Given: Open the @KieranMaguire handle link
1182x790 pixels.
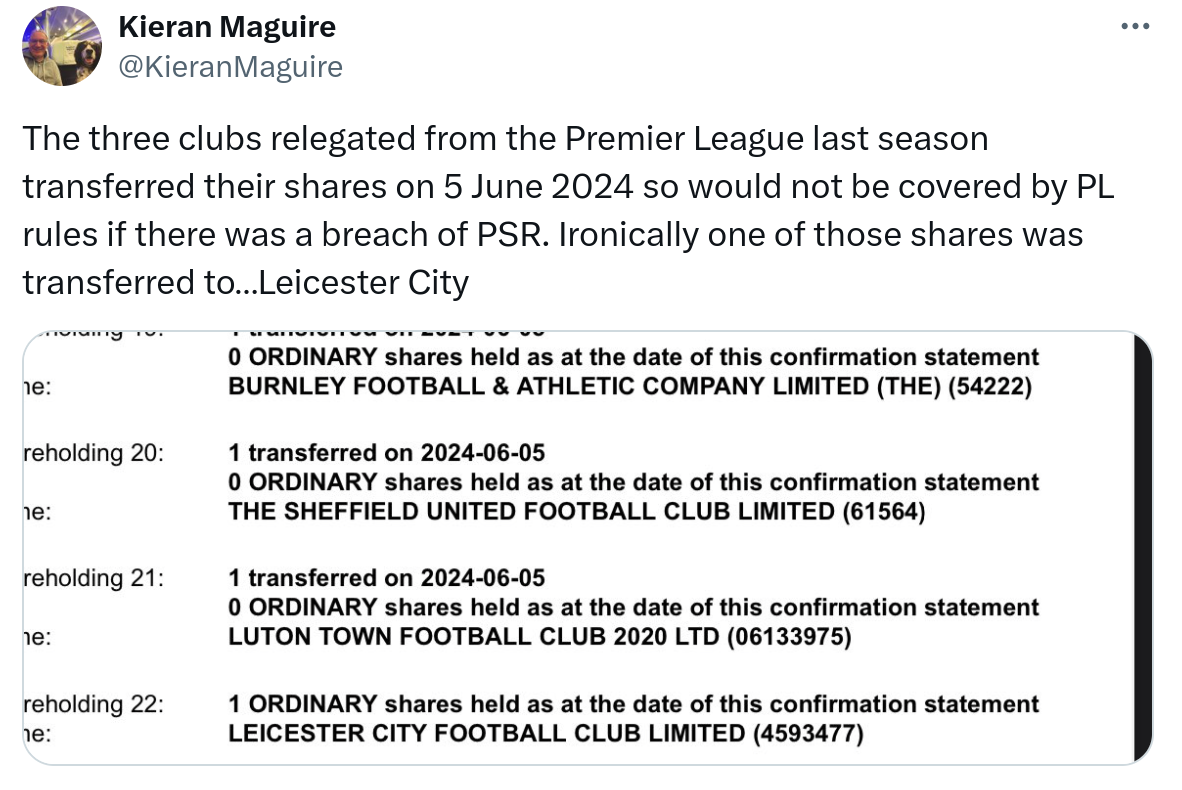Looking at the screenshot, I should click(231, 66).
